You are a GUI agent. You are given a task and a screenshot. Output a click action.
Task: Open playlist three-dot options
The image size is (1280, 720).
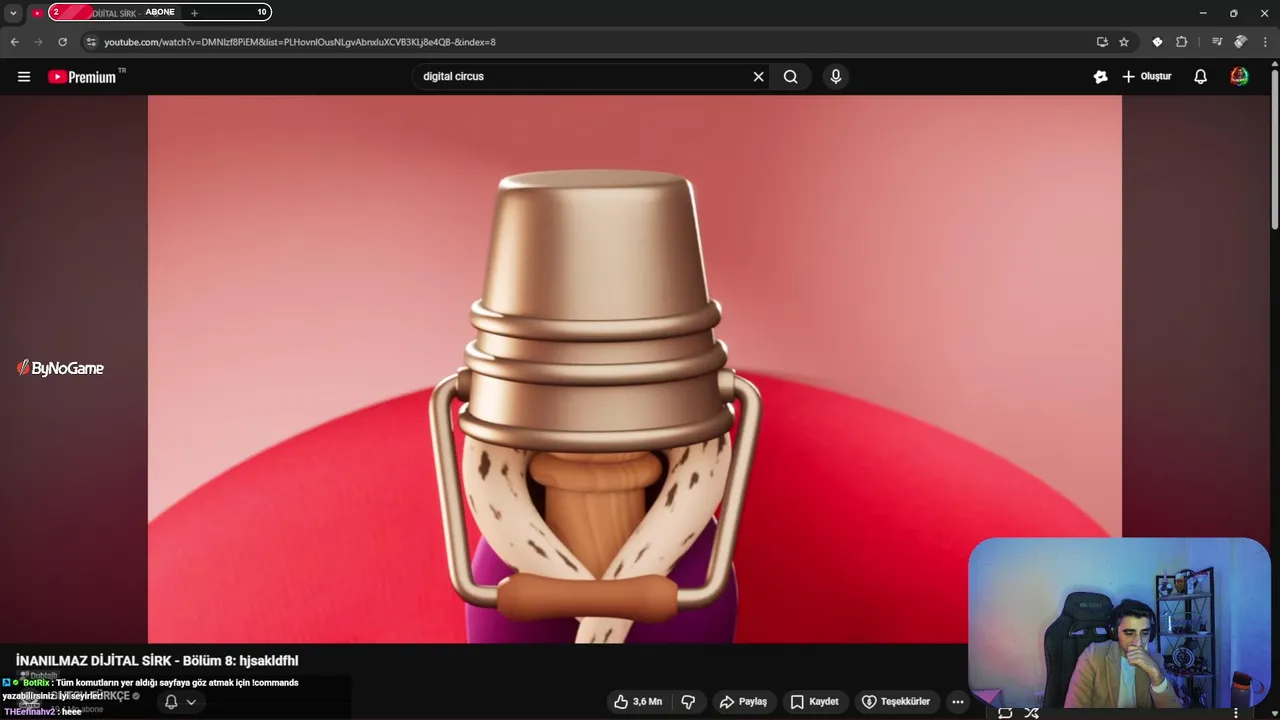click(x=1237, y=712)
